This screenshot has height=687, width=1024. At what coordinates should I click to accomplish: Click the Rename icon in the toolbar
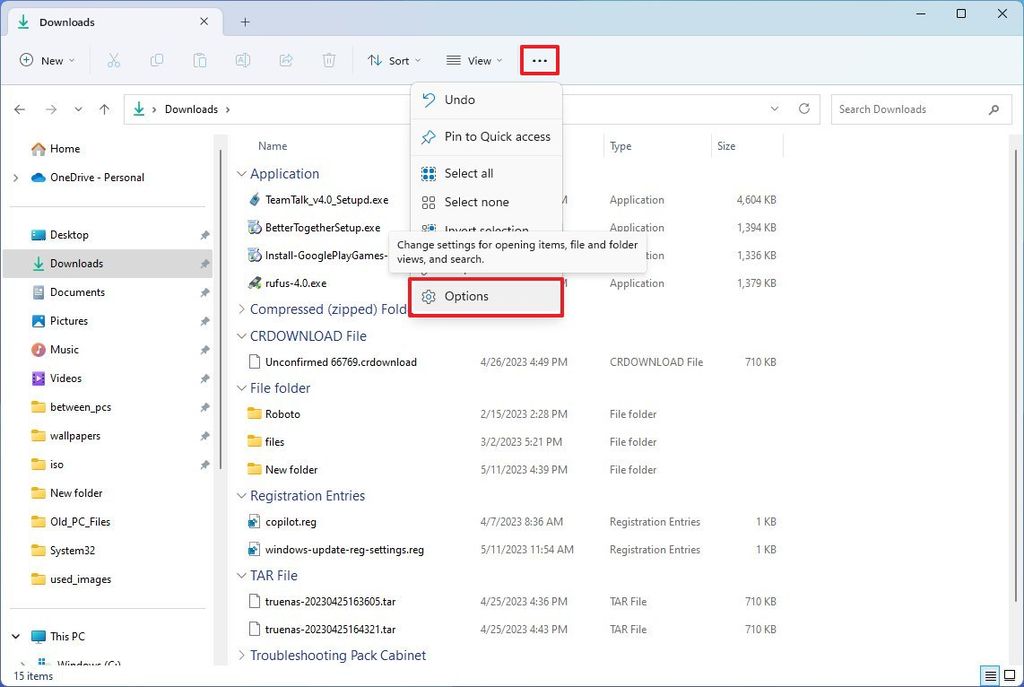pos(242,60)
